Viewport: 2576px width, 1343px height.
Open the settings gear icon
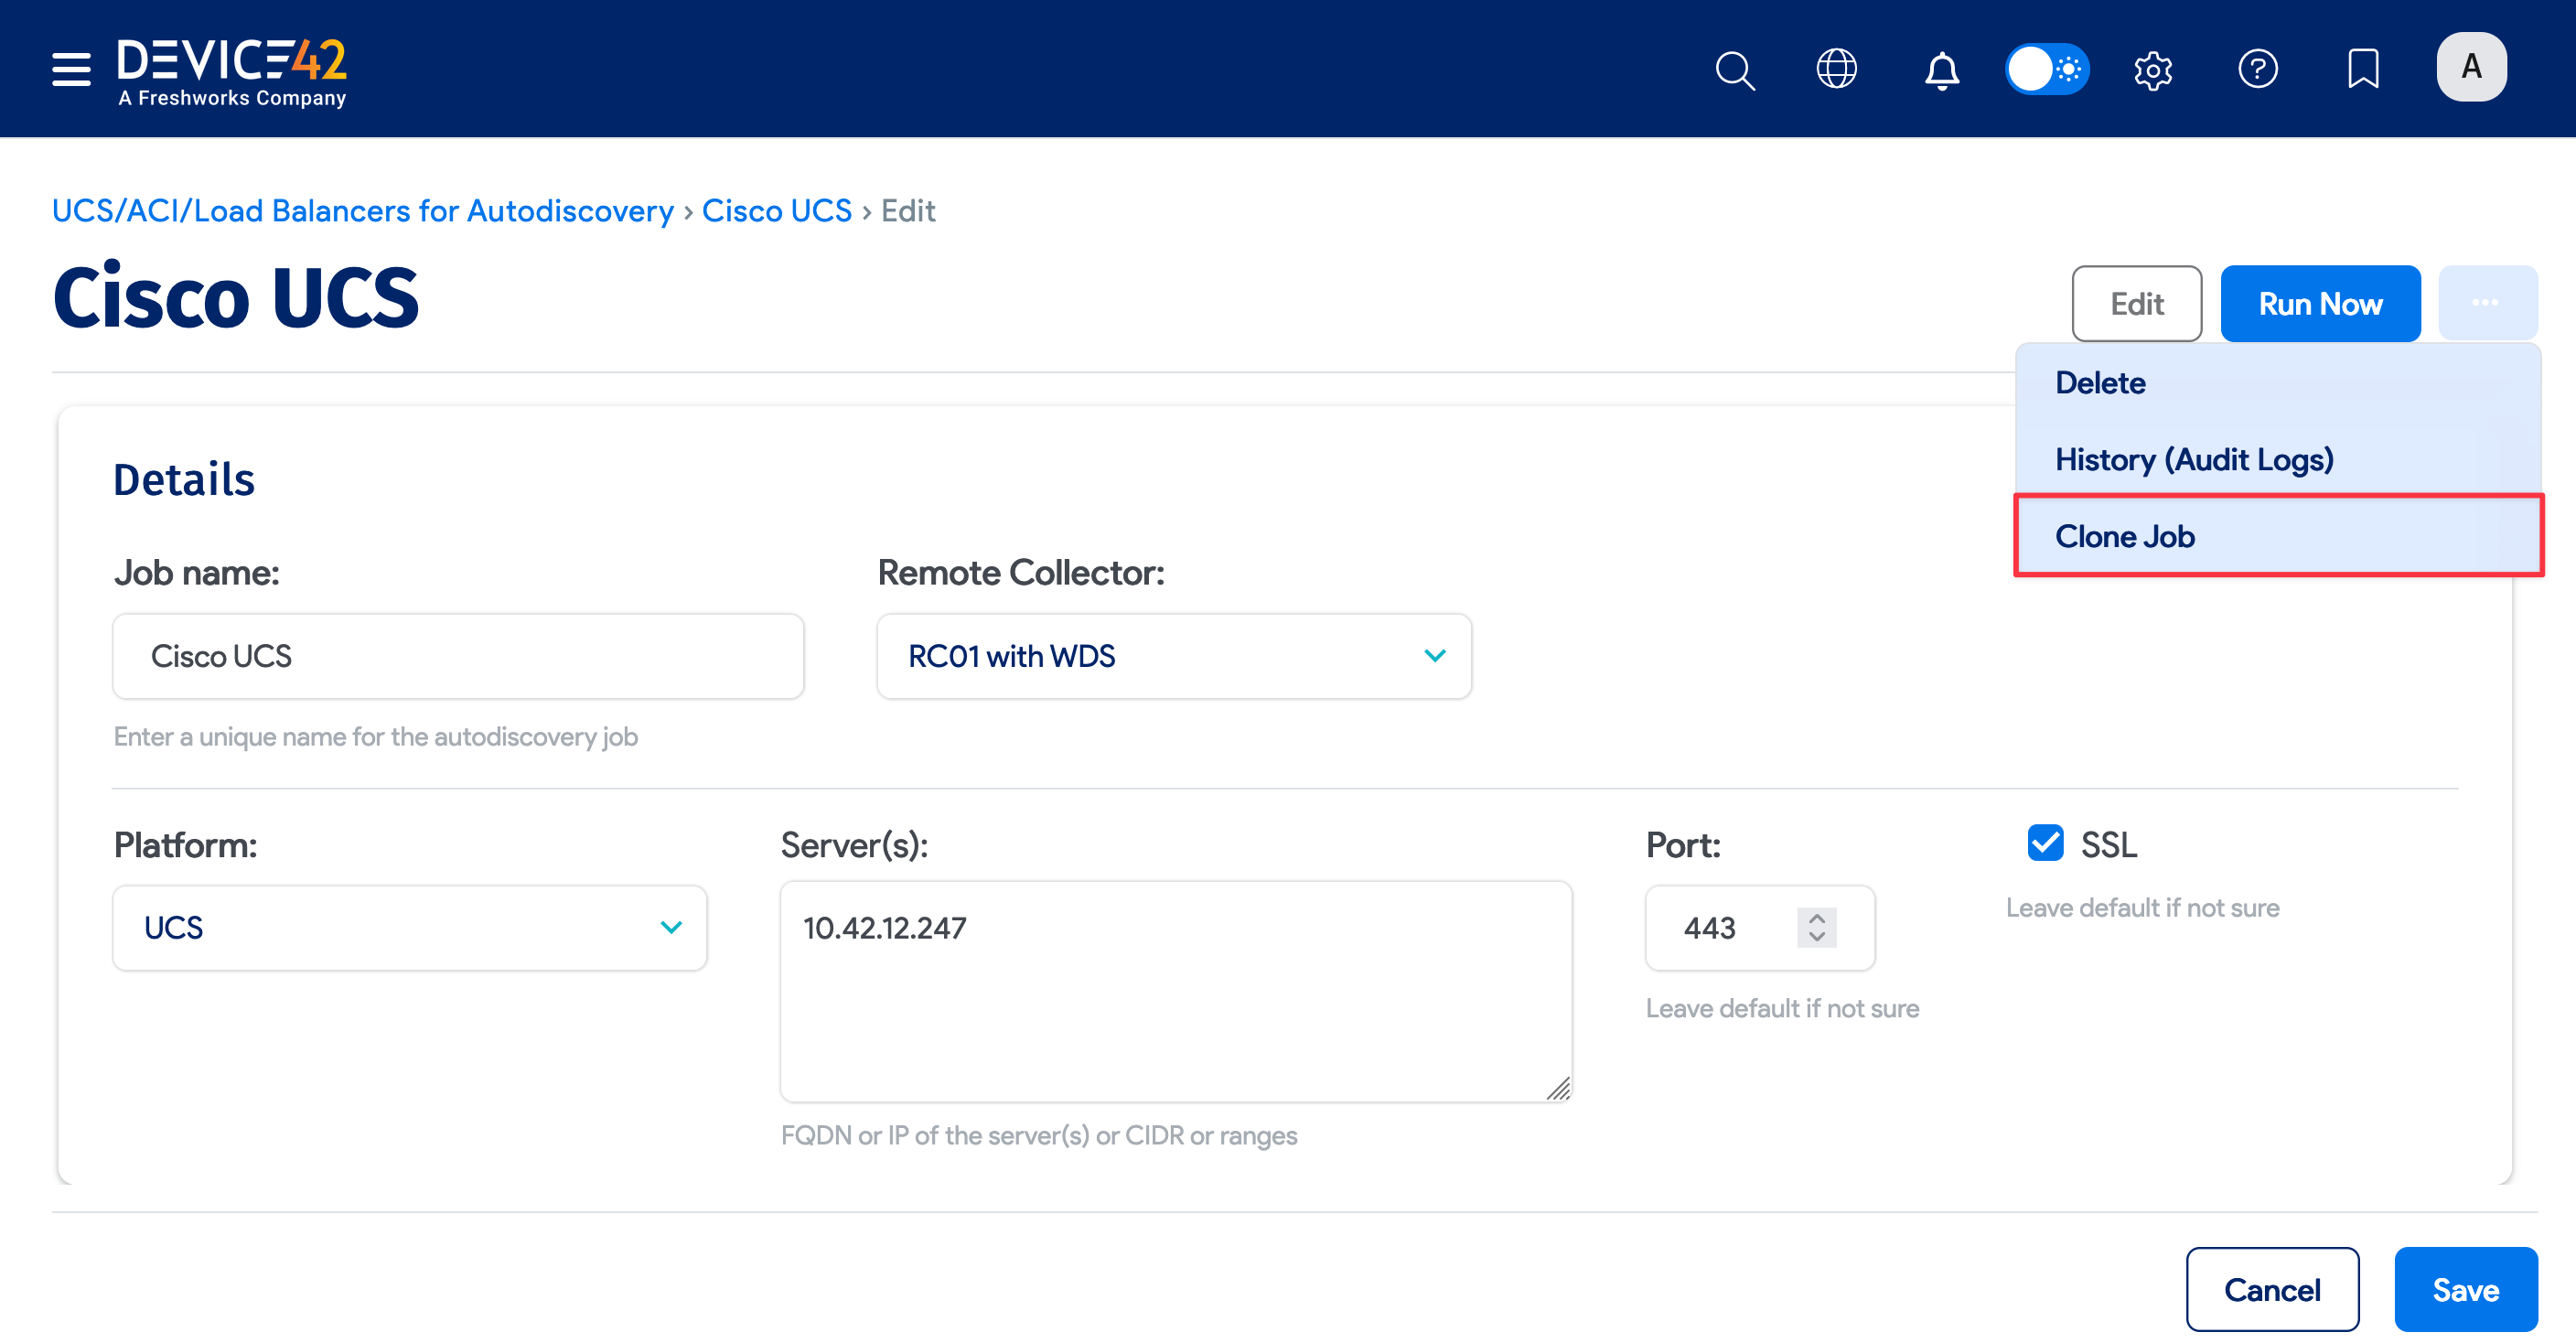pos(2153,70)
